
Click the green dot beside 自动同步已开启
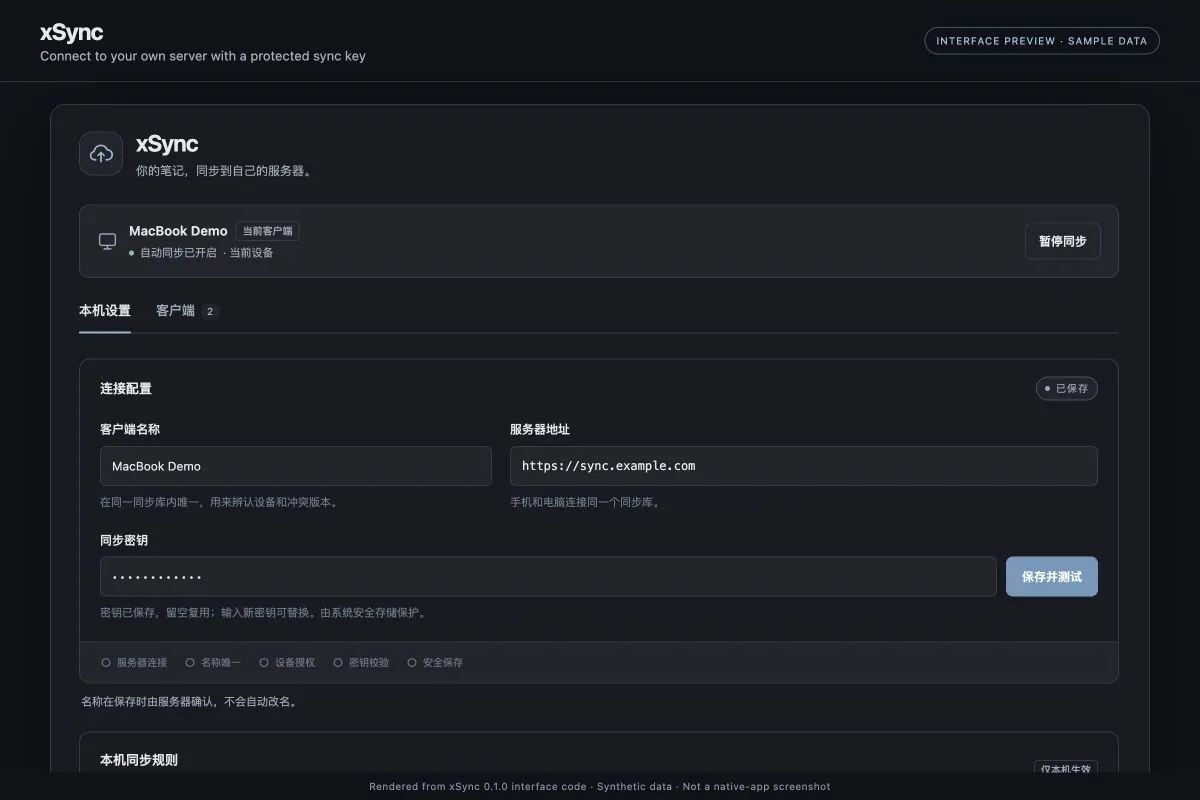coord(132,253)
